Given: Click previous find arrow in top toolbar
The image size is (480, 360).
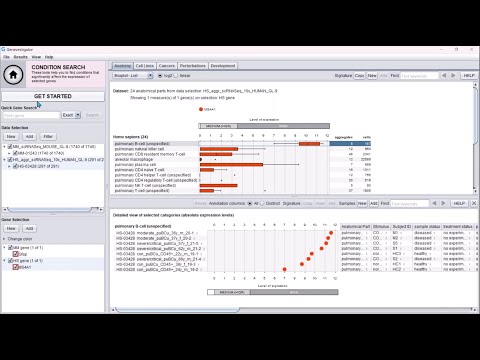Looking at the screenshot, I should tap(444, 76).
